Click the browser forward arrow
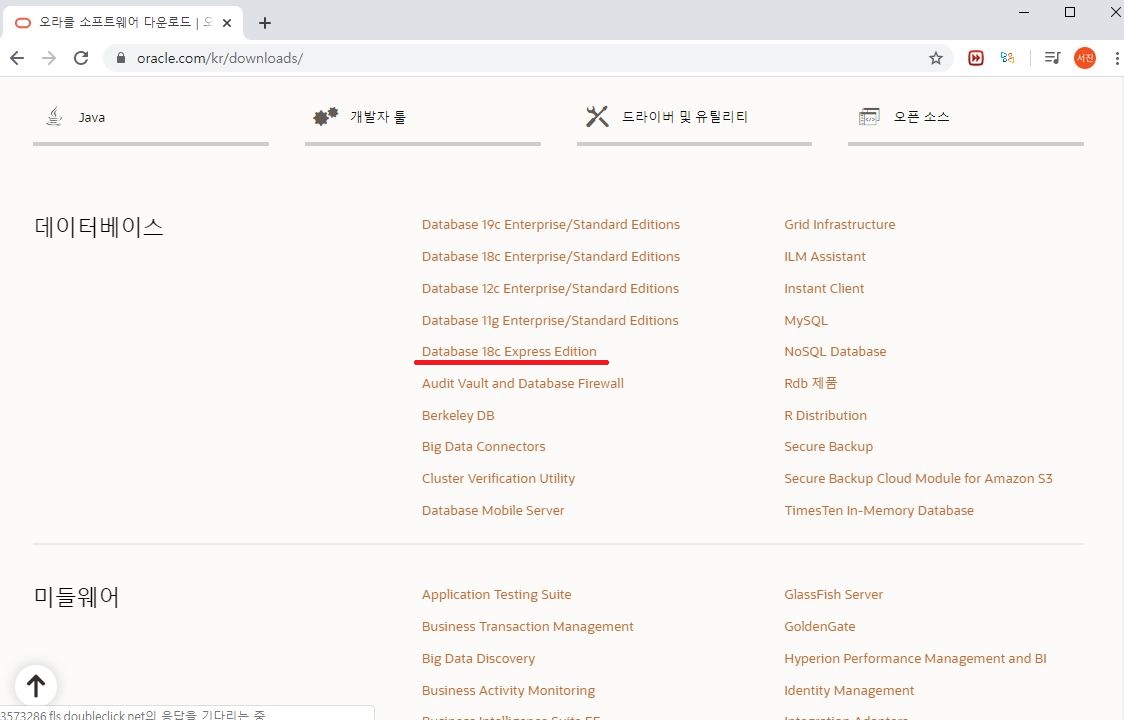Image resolution: width=1124 pixels, height=720 pixels. pyautogui.click(x=49, y=58)
